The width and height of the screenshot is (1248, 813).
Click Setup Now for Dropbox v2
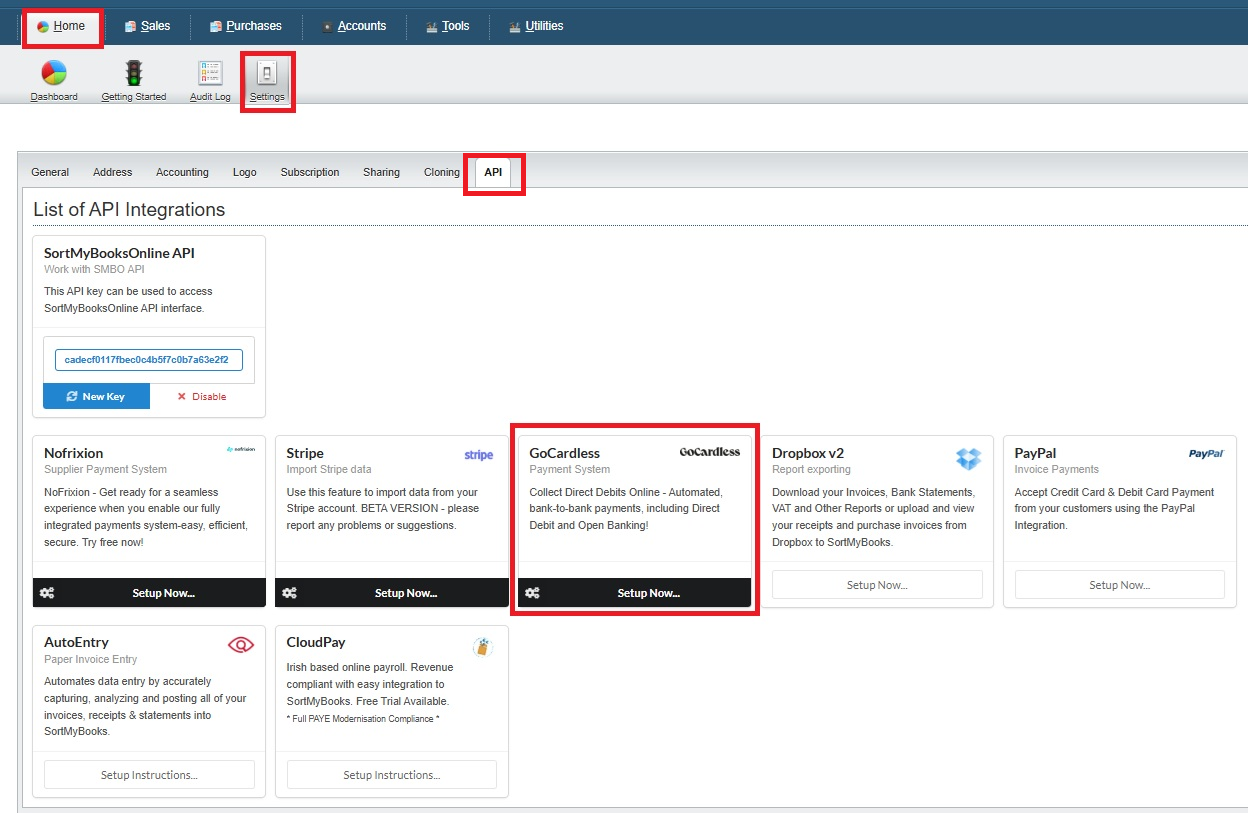877,585
